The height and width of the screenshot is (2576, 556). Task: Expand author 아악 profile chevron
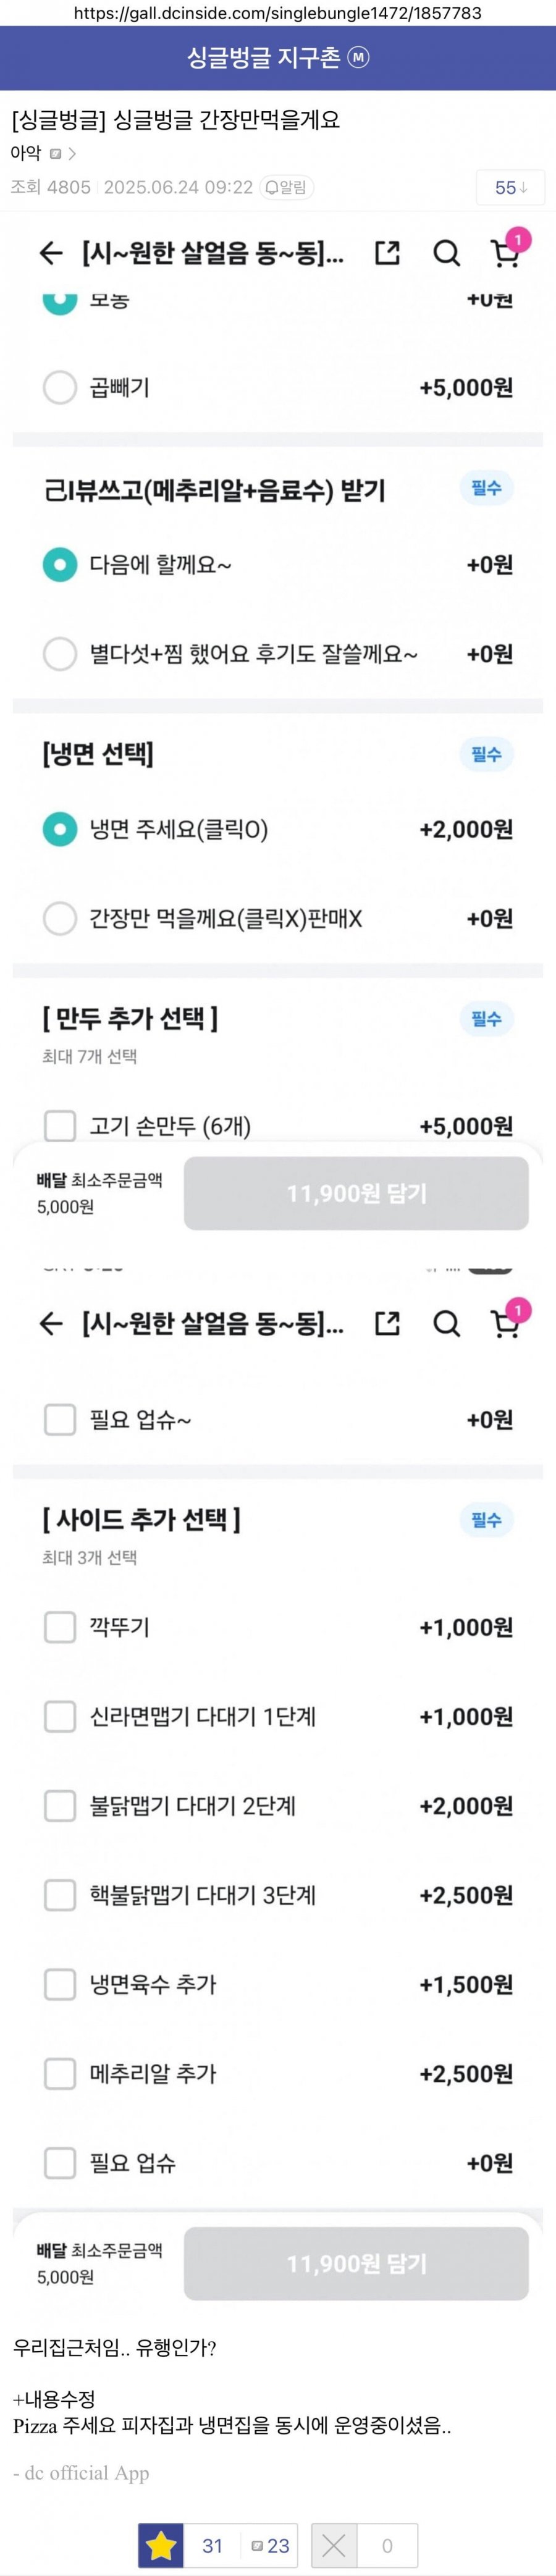[x=72, y=154]
